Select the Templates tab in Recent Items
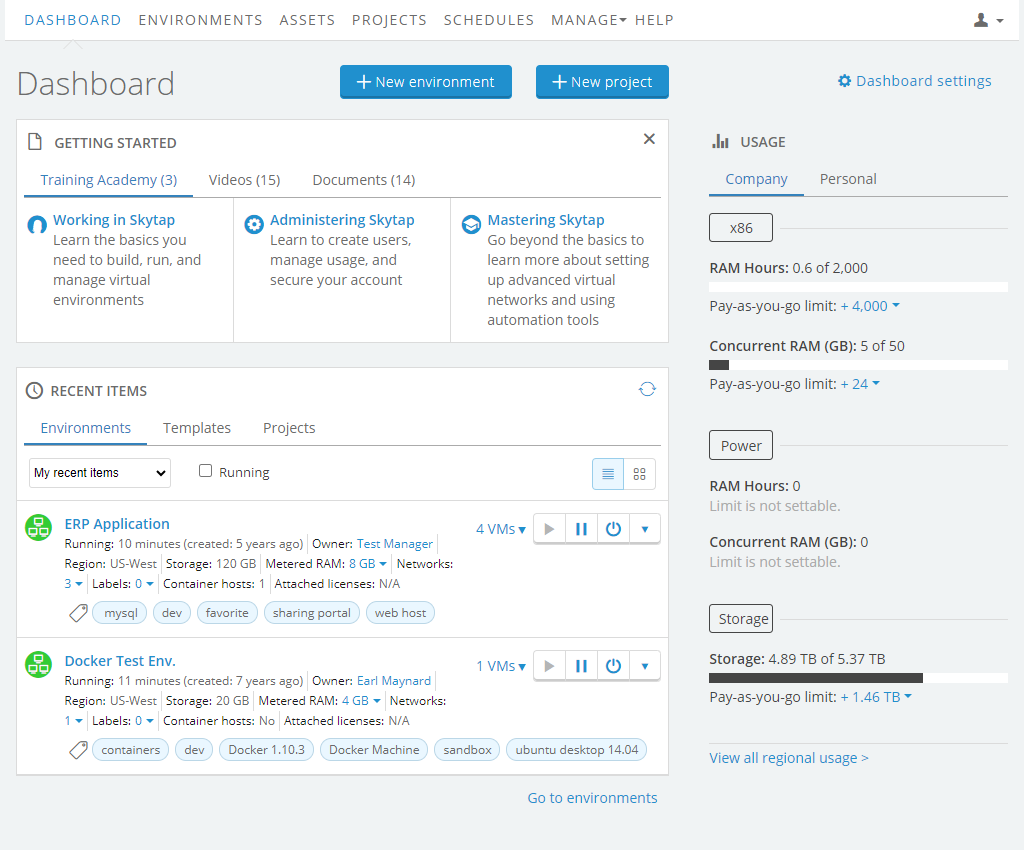The image size is (1024, 850). (x=197, y=428)
